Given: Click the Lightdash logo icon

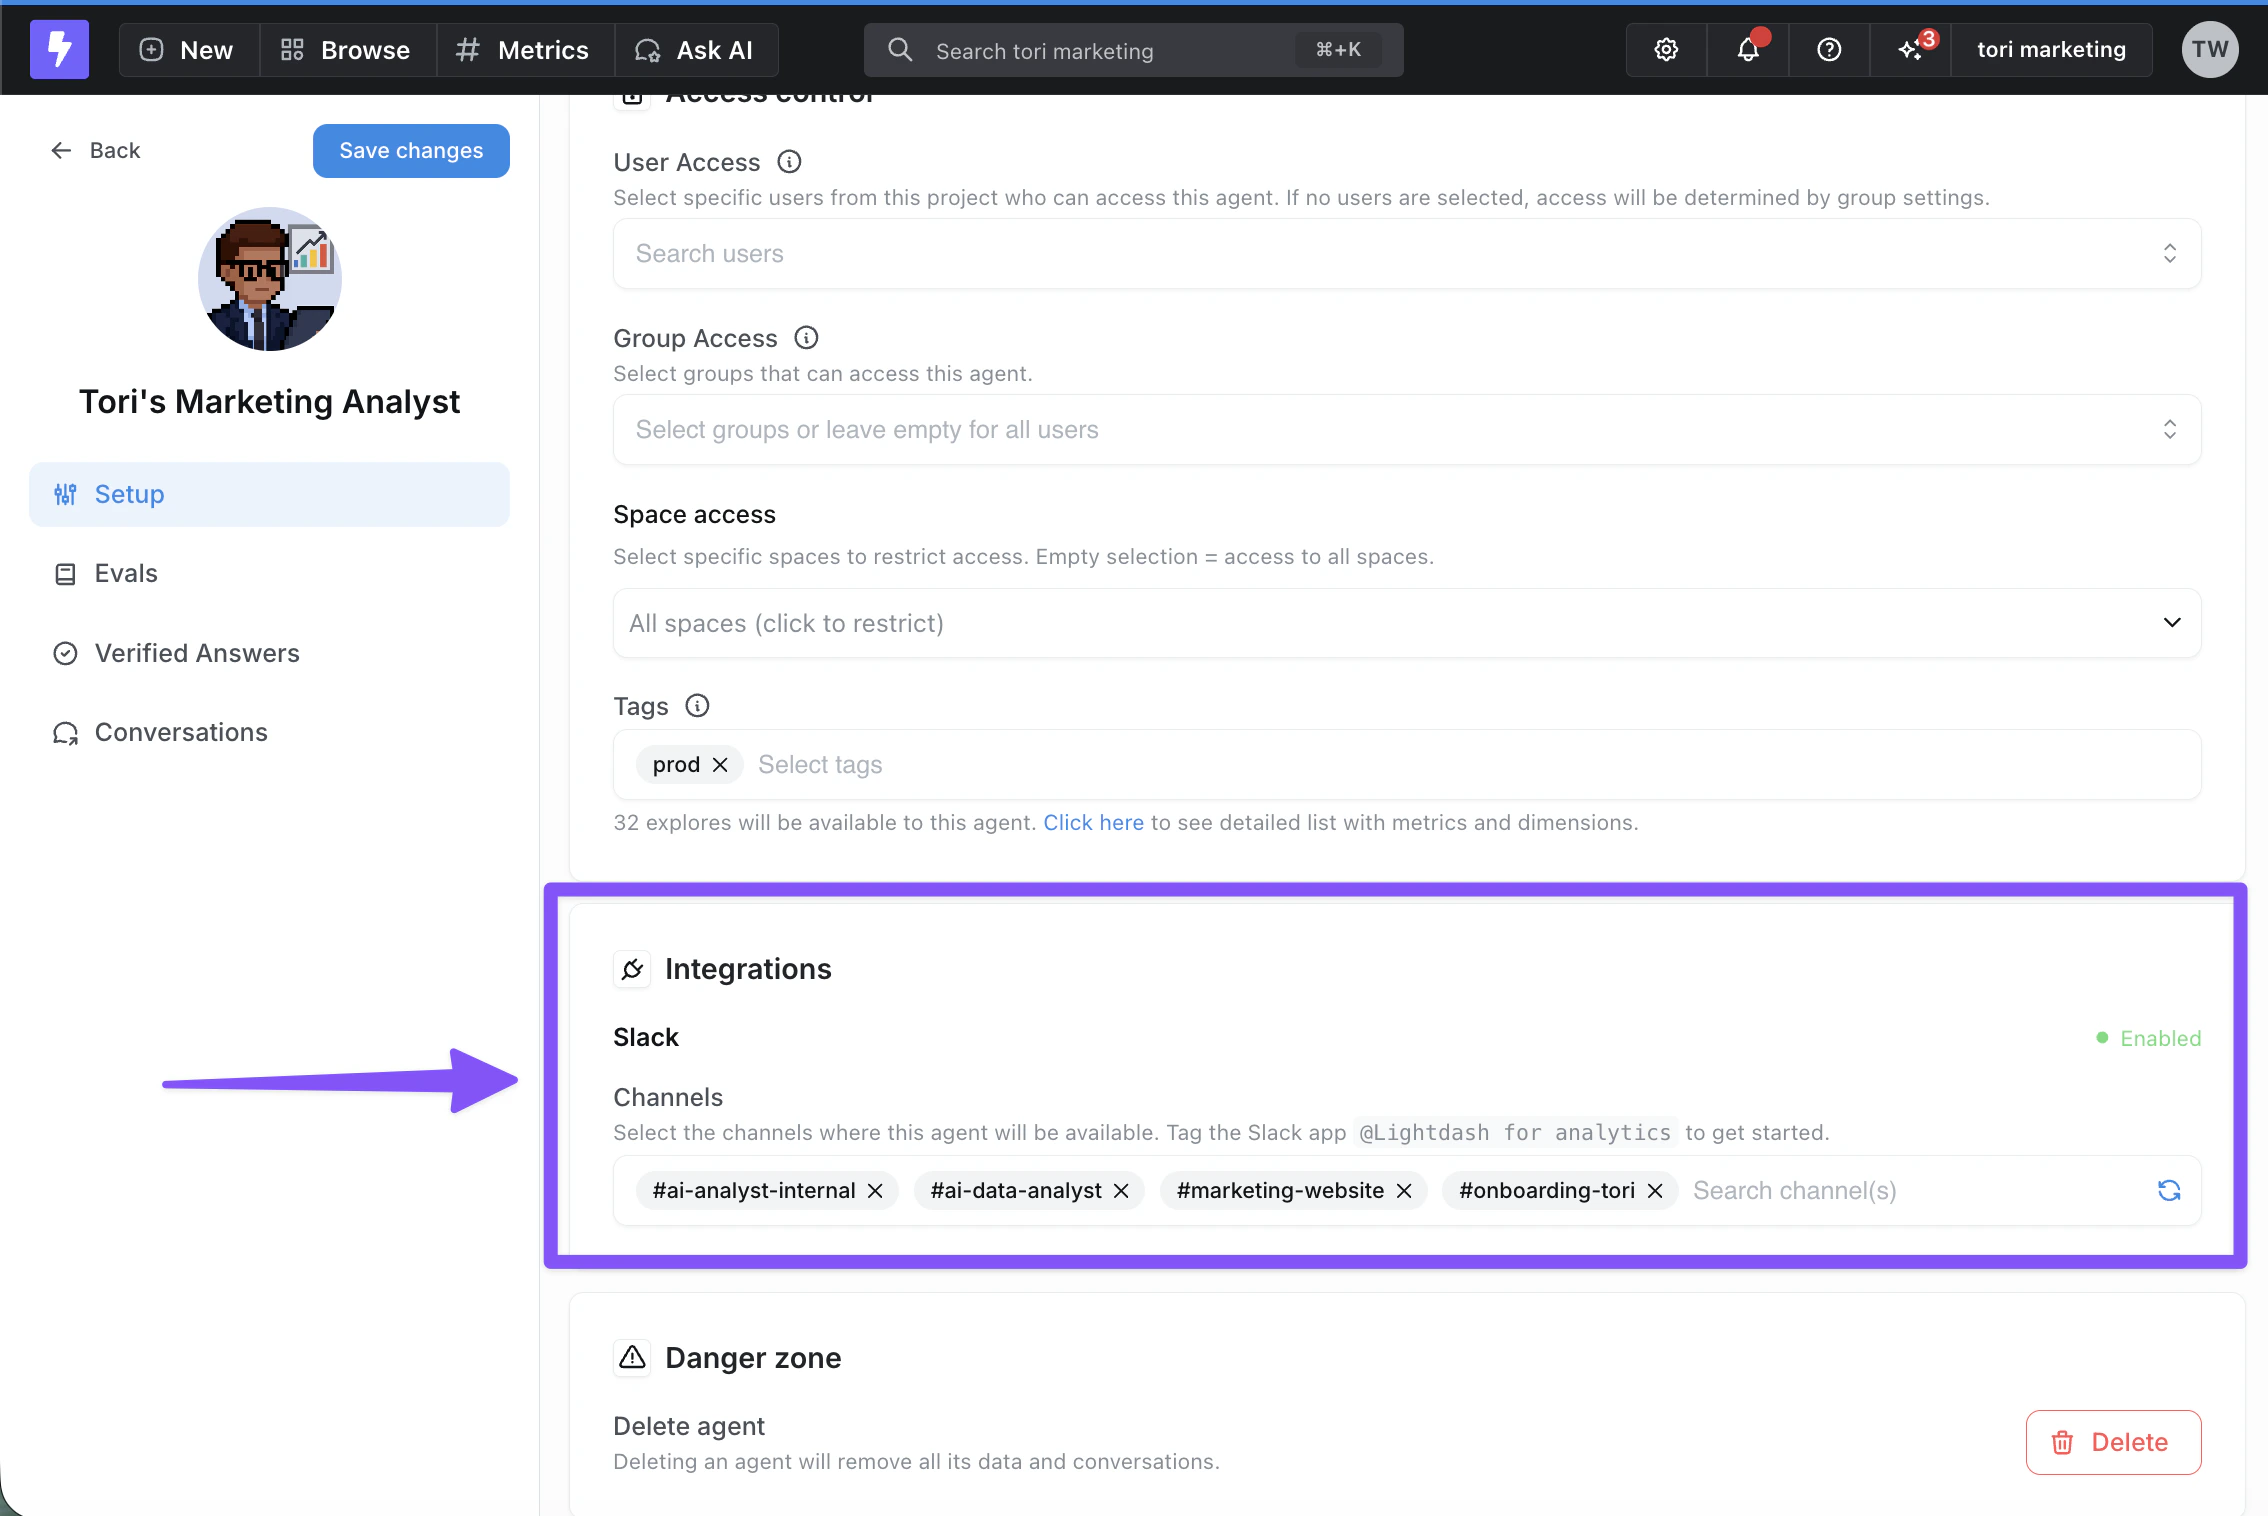Looking at the screenshot, I should (59, 49).
